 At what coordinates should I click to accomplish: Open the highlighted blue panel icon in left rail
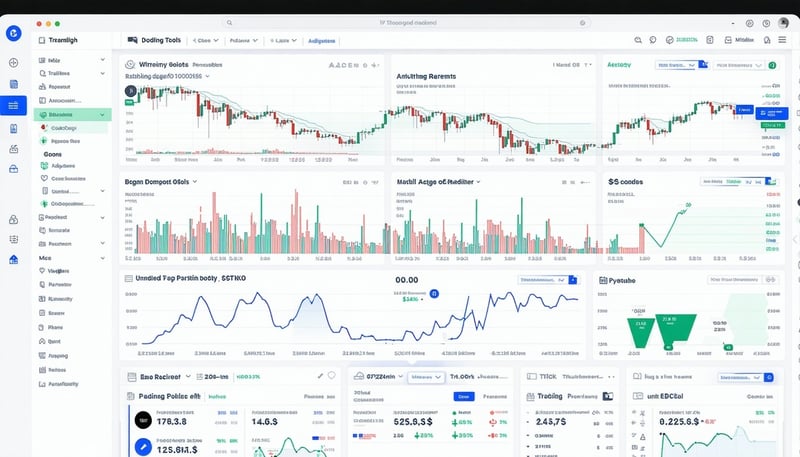[x=14, y=106]
